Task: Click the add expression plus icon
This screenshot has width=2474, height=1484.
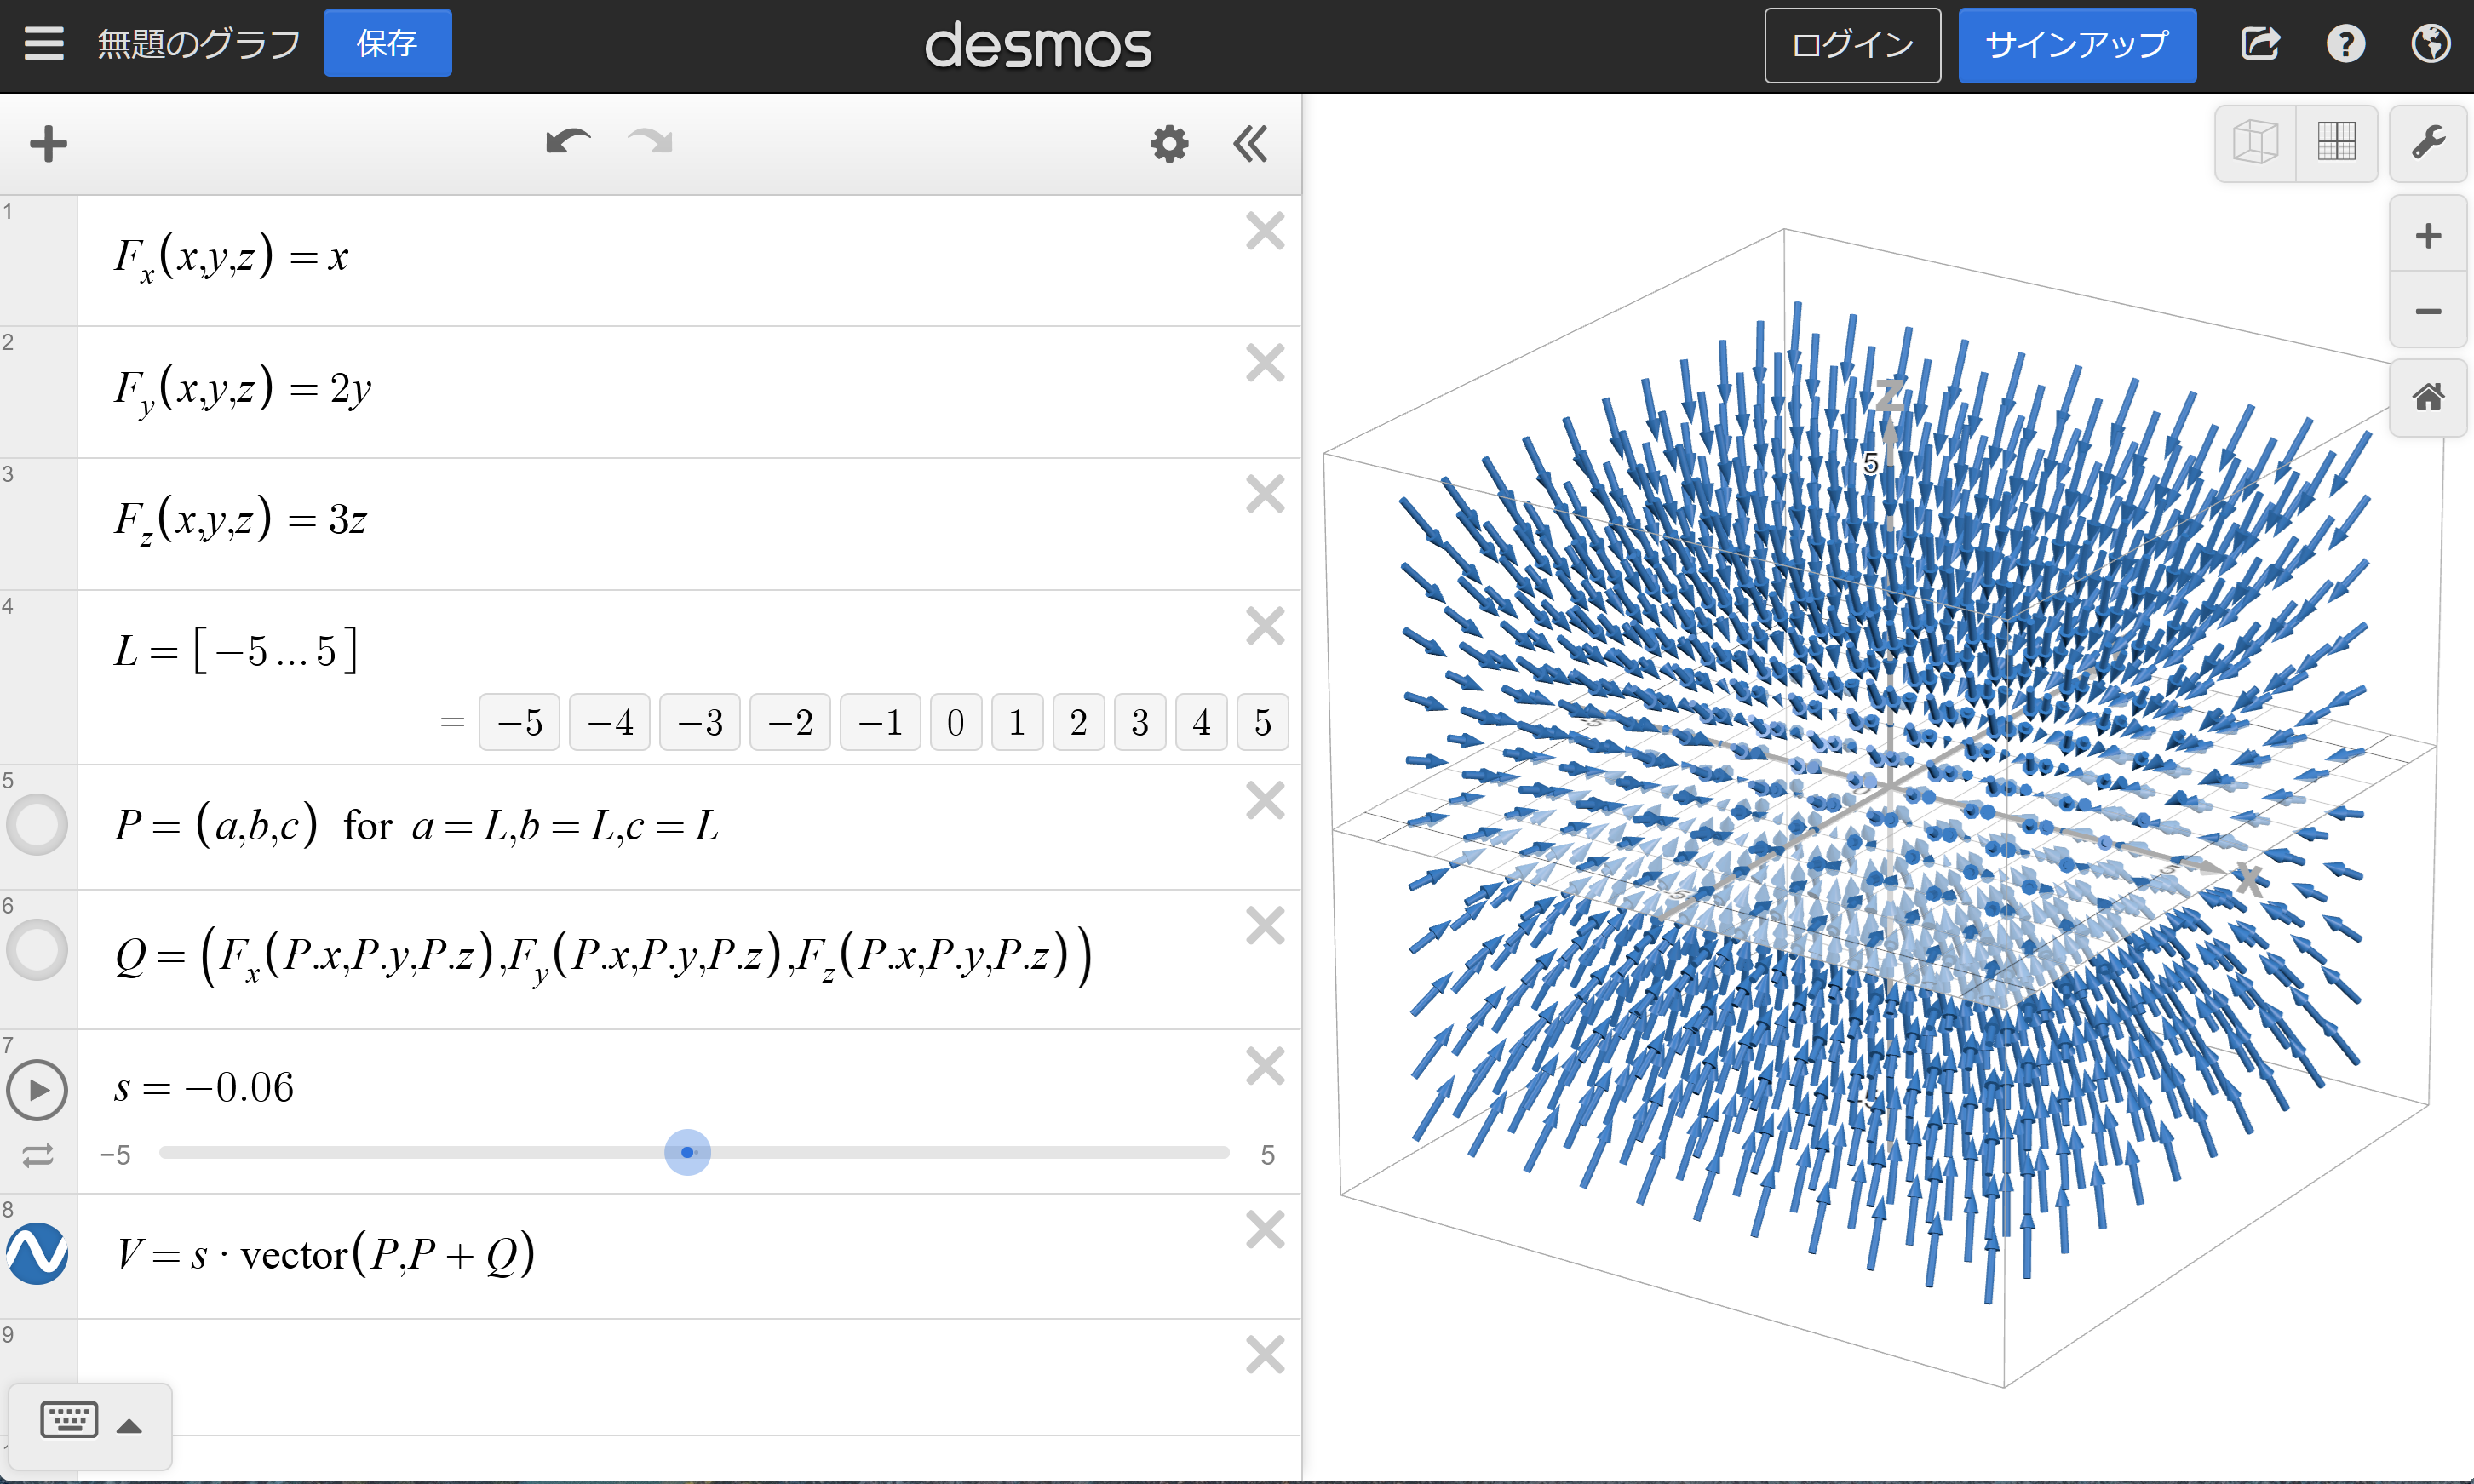Action: click(x=48, y=144)
